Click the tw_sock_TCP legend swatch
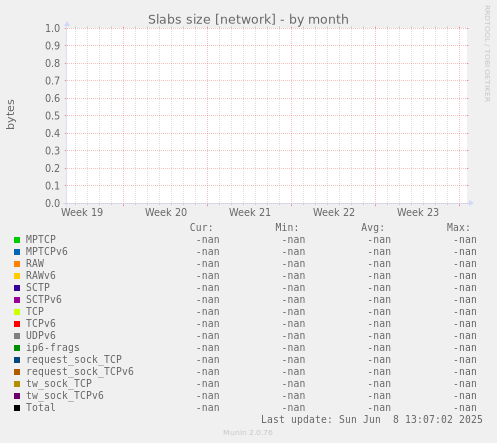497x443 pixels. [x=17, y=384]
